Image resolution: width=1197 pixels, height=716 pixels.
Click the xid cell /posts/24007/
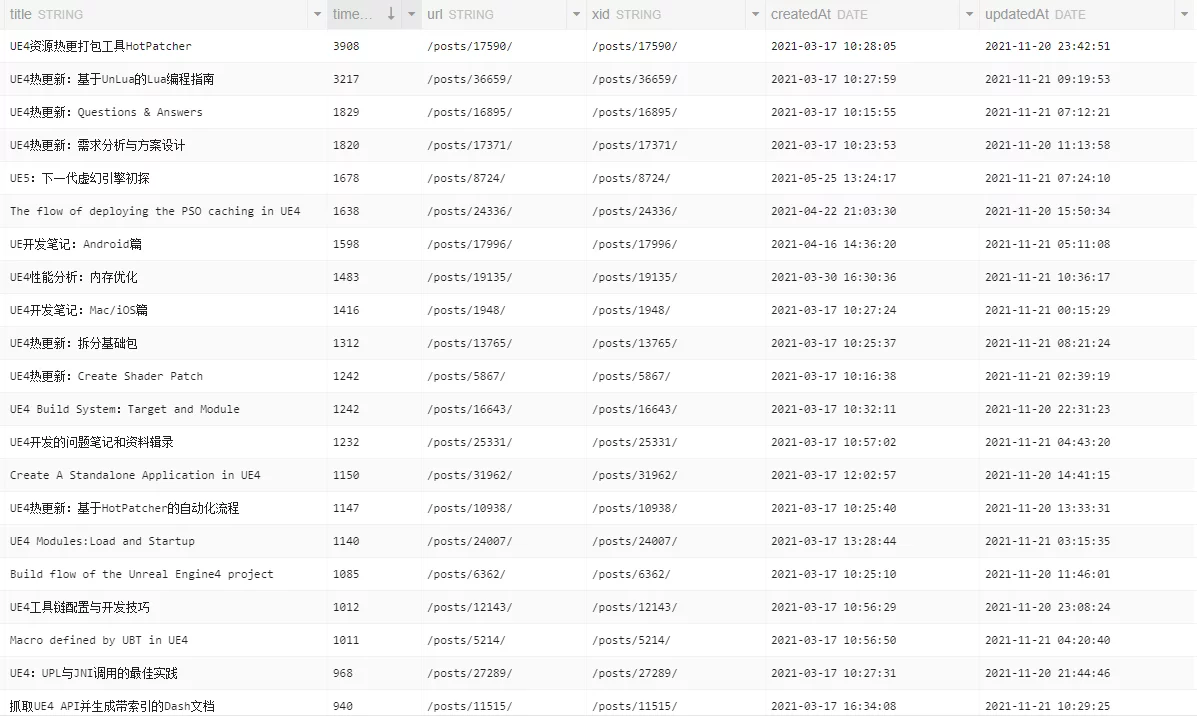click(634, 541)
